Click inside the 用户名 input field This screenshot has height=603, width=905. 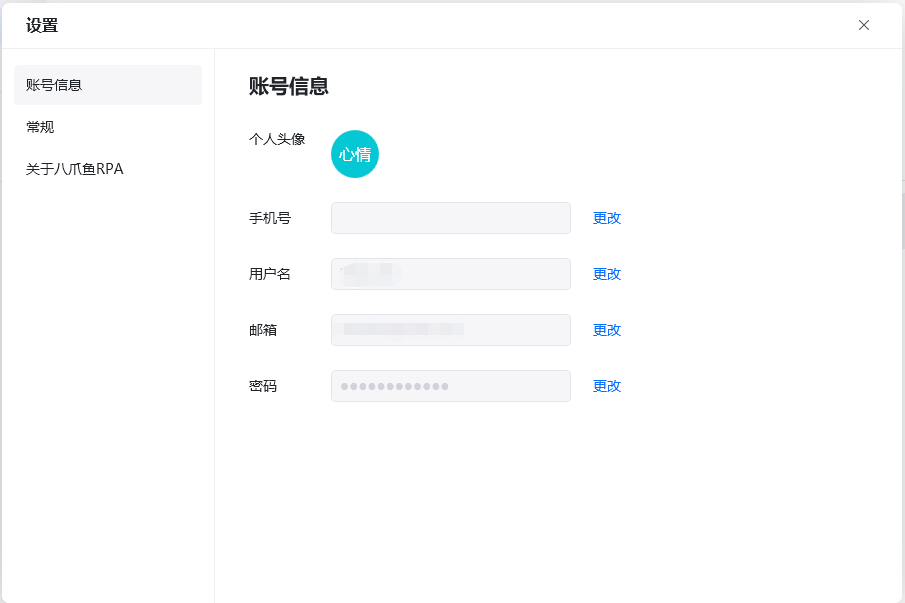pyautogui.click(x=450, y=273)
